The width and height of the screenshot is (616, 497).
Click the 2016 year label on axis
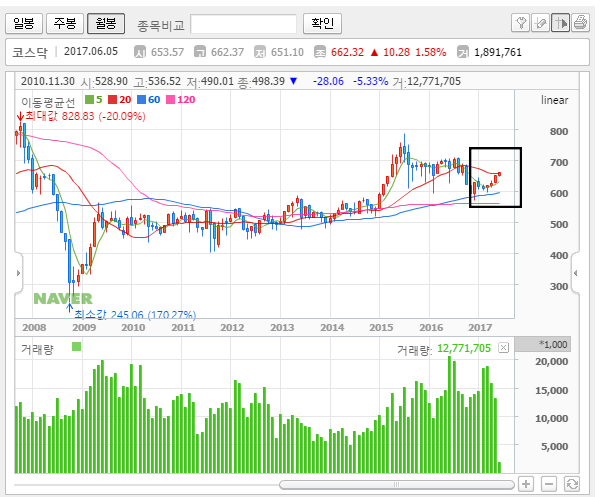[x=431, y=328]
